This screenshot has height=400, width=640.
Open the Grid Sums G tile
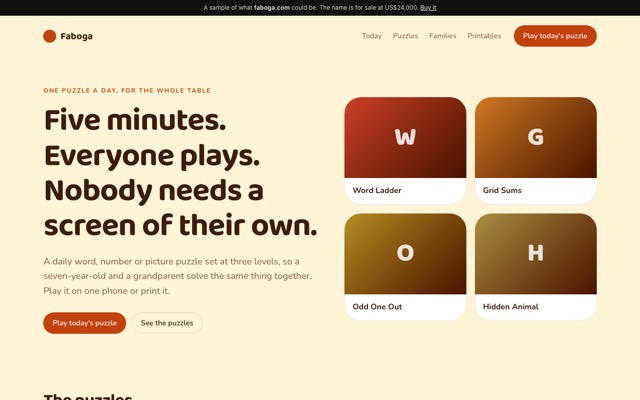click(536, 137)
